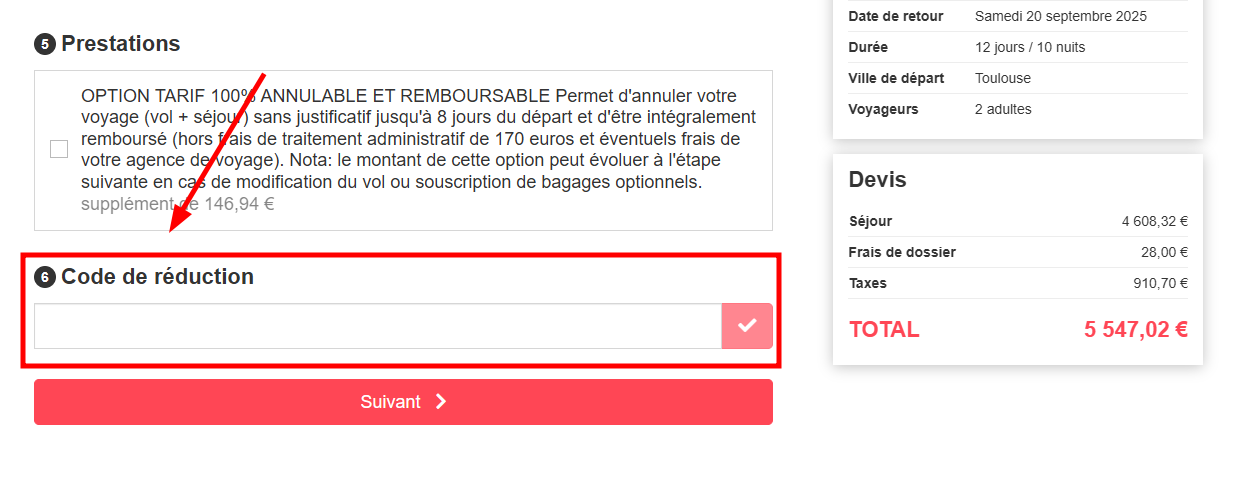
Task: Click the TOTAL amount 5 547,02 €
Action: 1135,330
